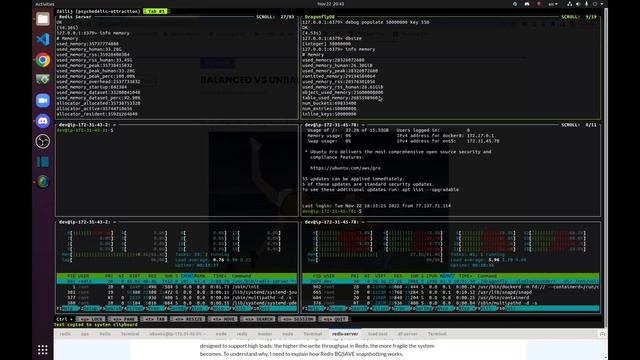Switch to the master terminal tab
This screenshot has height=360, width=640.
[264, 334]
